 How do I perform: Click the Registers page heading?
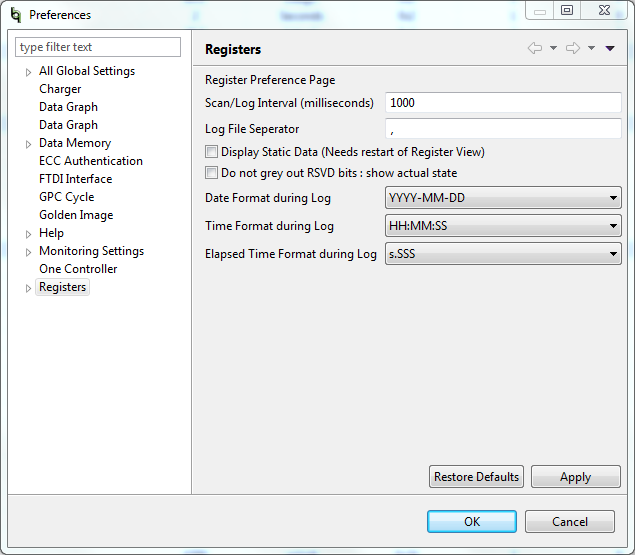point(233,49)
